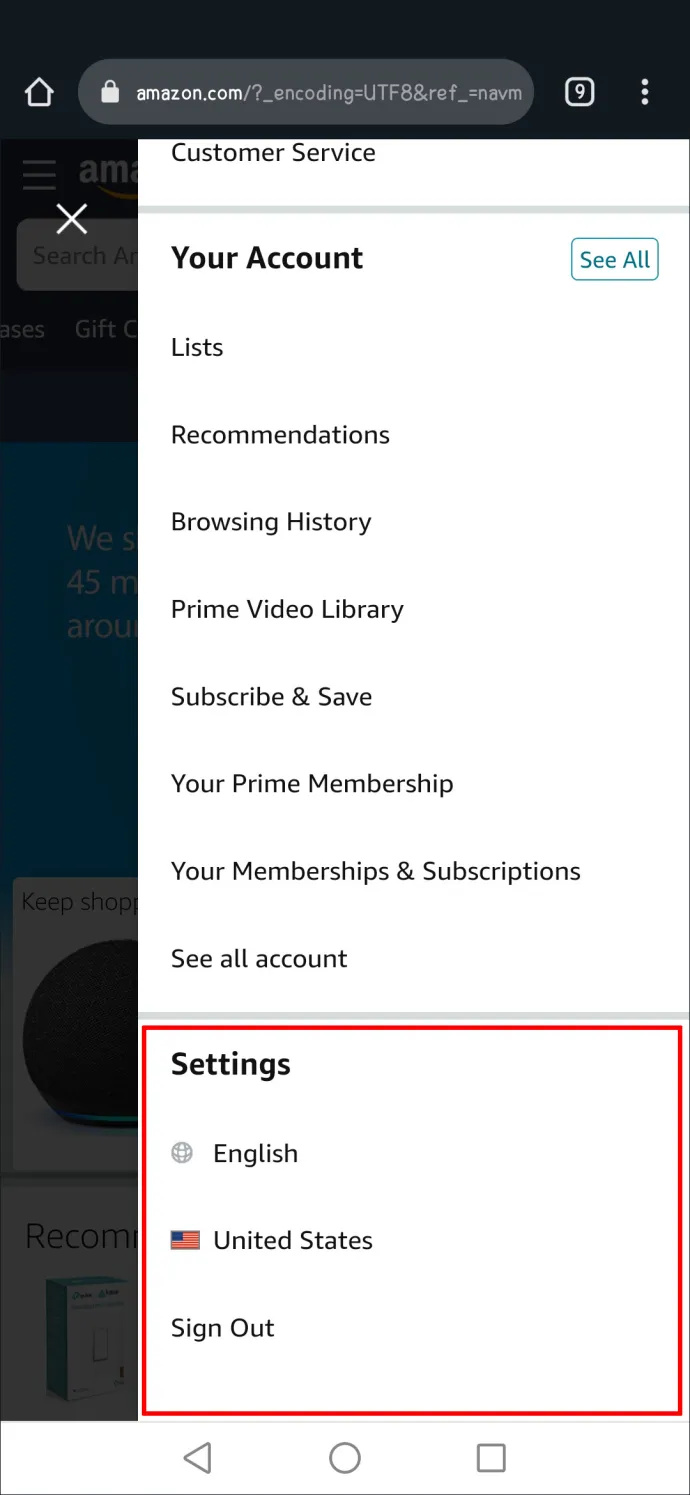Viewport: 690px width, 1495px height.
Task: Tap the amazon.com URL address bar
Action: 305,93
